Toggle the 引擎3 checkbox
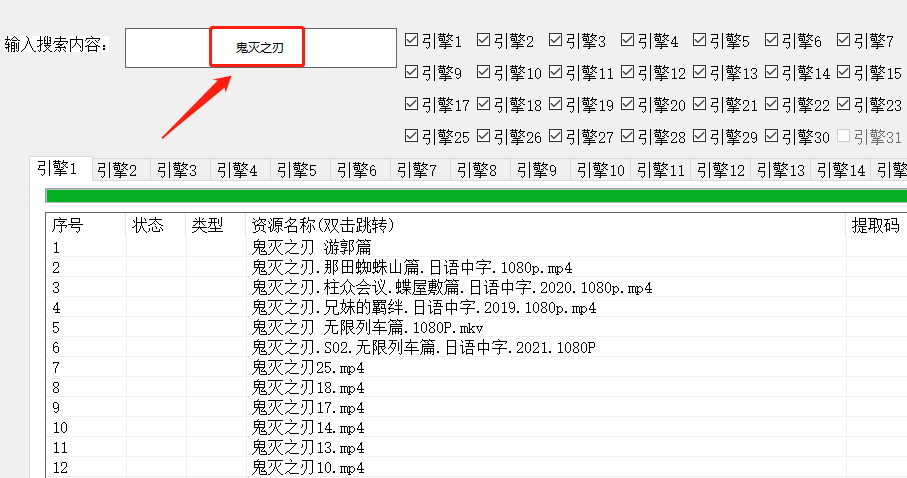 (x=555, y=40)
